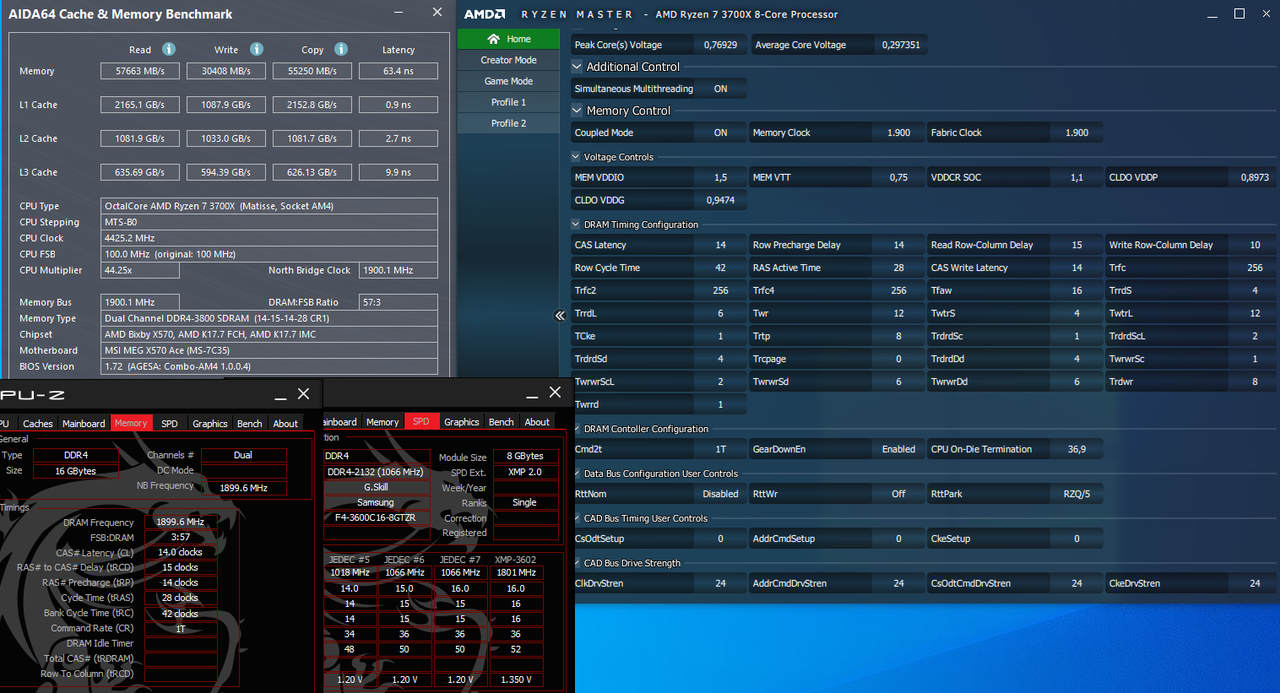
Task: Click the Memory Clock 1.900 value
Action: pos(899,133)
